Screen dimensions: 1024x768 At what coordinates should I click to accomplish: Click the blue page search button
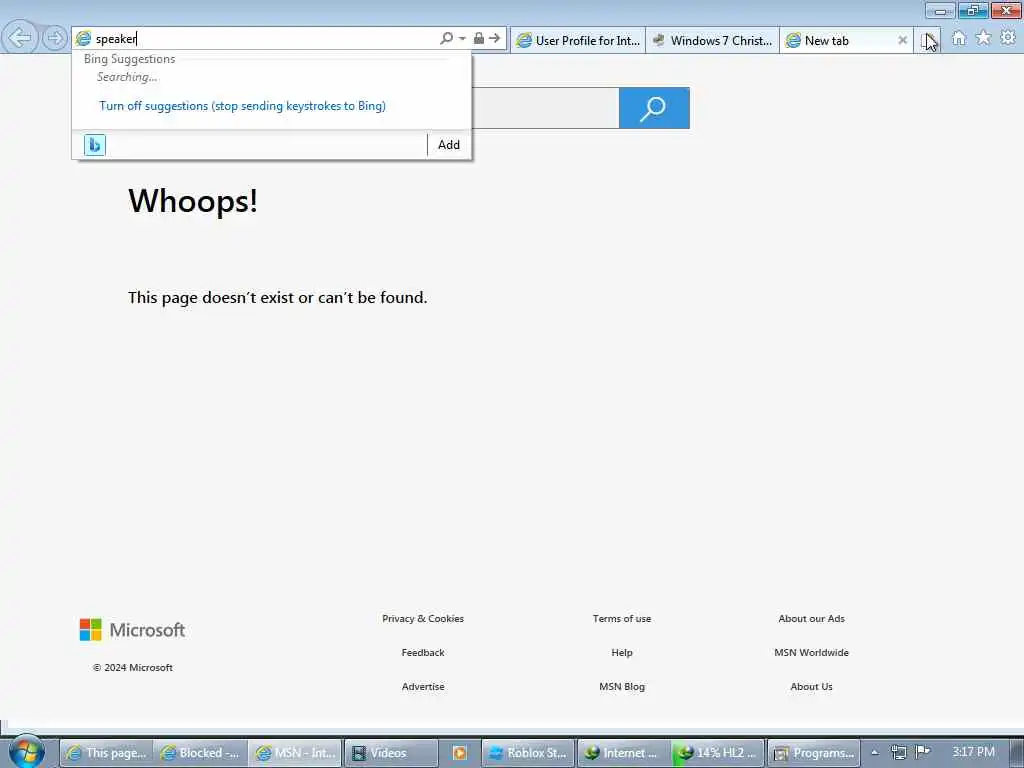pyautogui.click(x=654, y=108)
